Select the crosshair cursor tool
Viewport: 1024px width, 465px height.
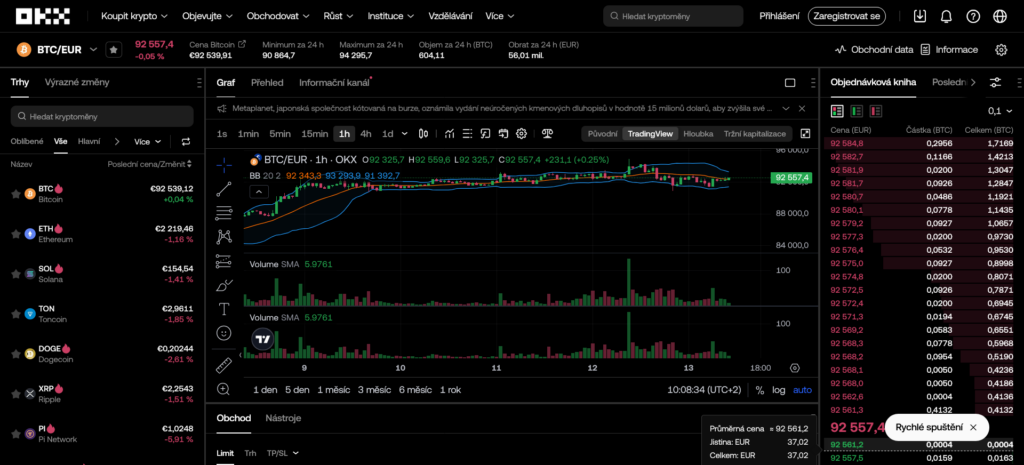(x=224, y=165)
